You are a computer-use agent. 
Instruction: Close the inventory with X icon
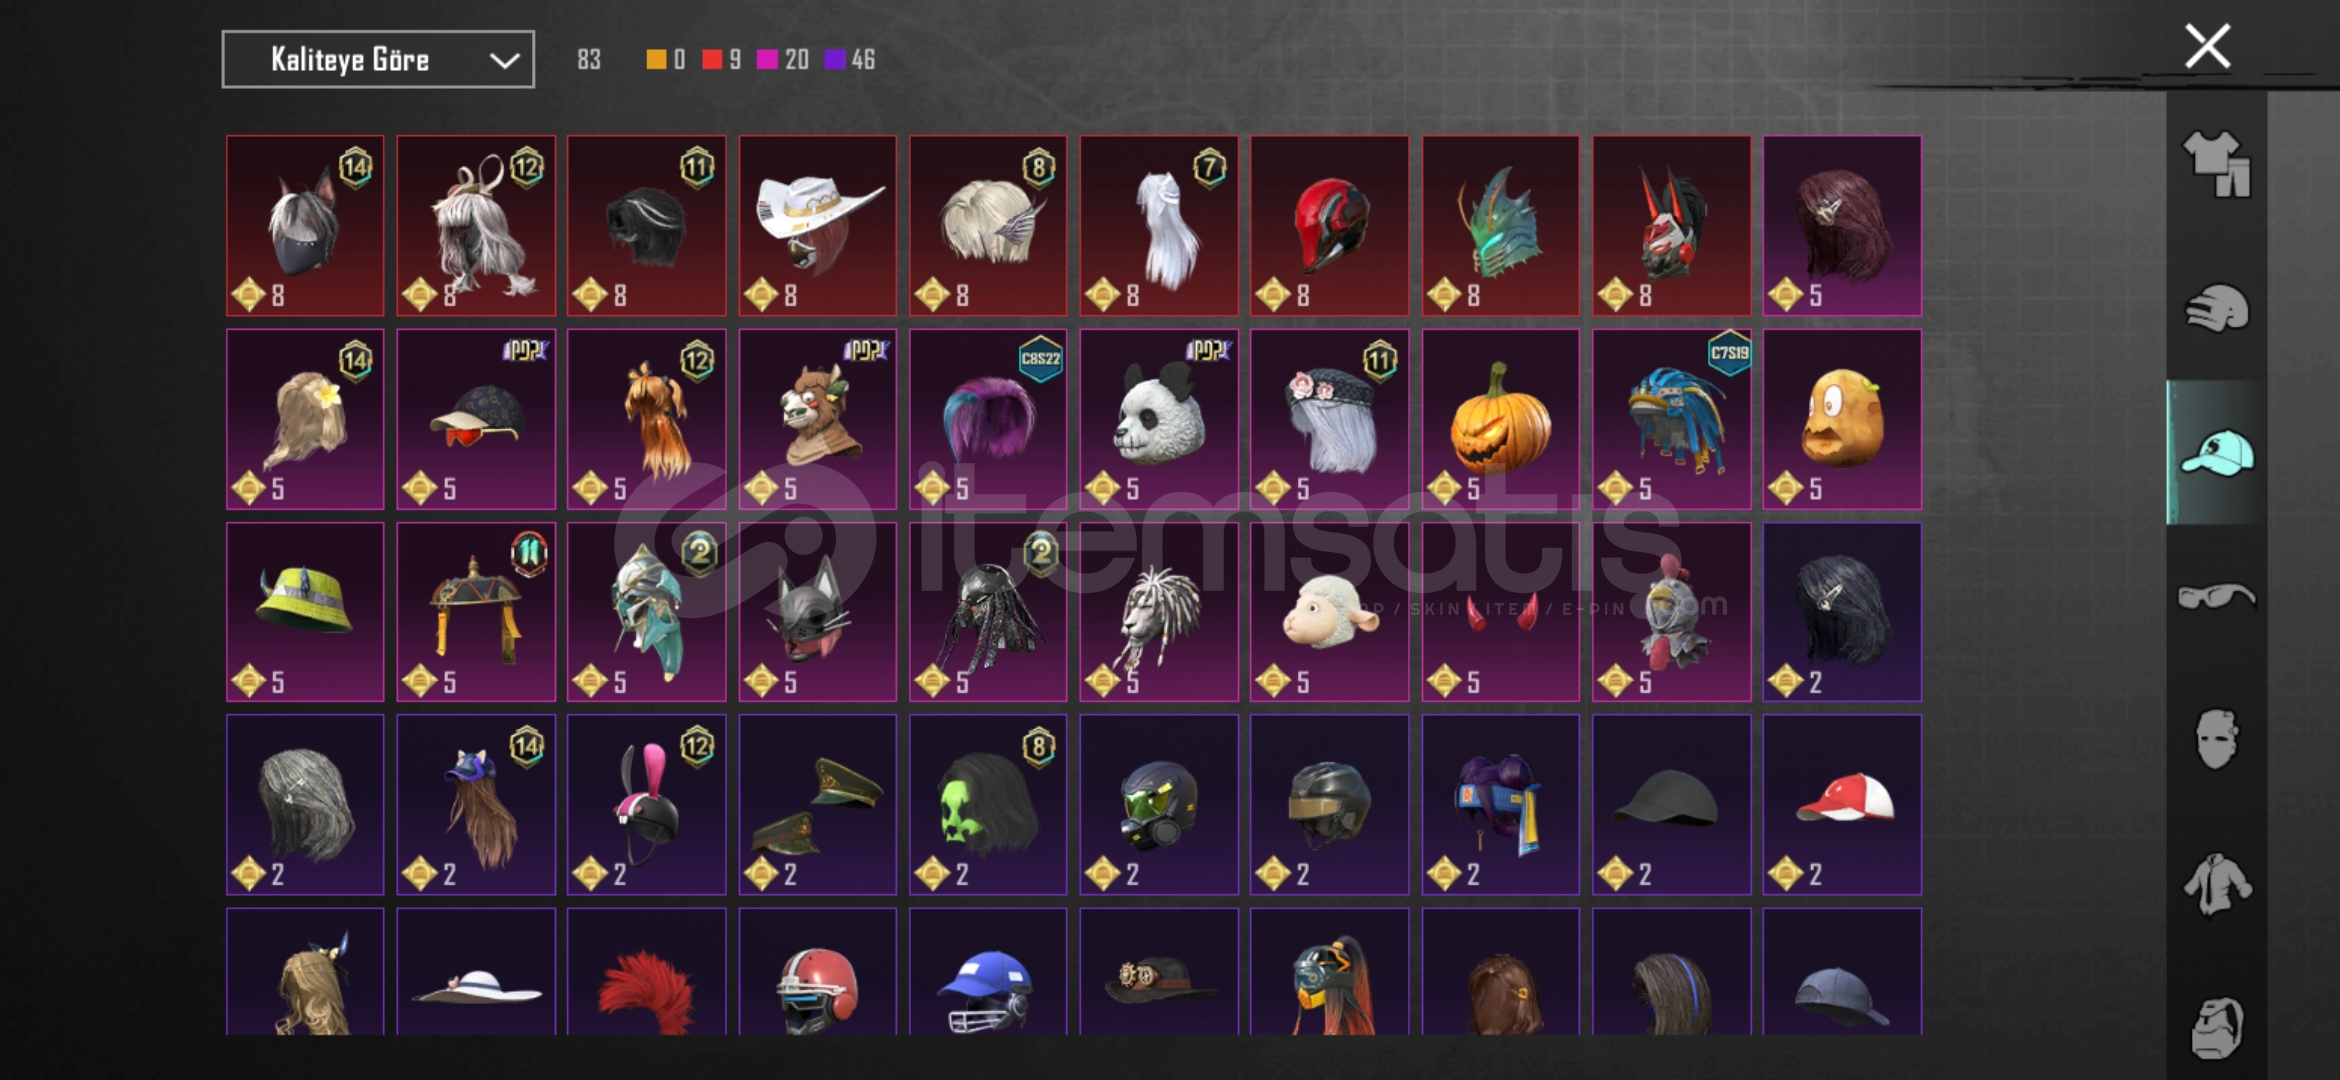pos(2207,46)
